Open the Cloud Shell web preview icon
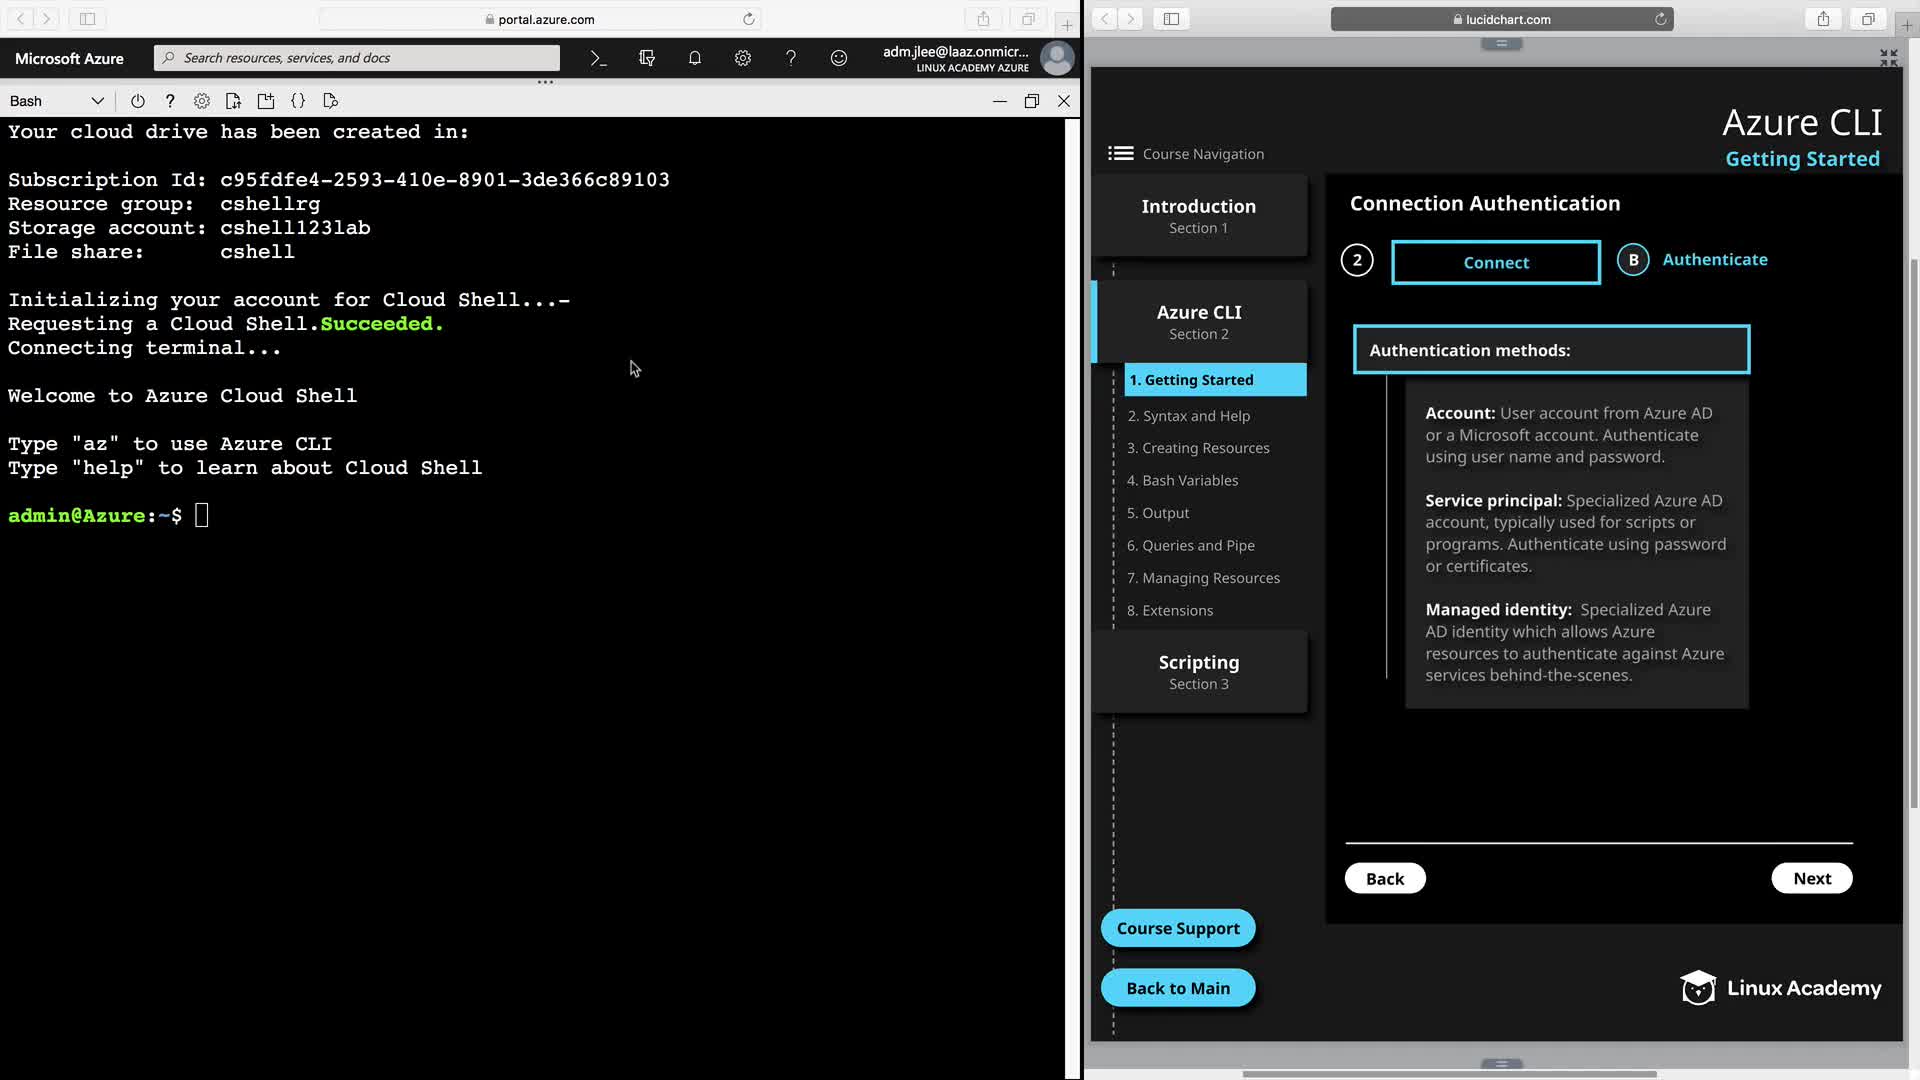This screenshot has width=1920, height=1080. point(331,101)
